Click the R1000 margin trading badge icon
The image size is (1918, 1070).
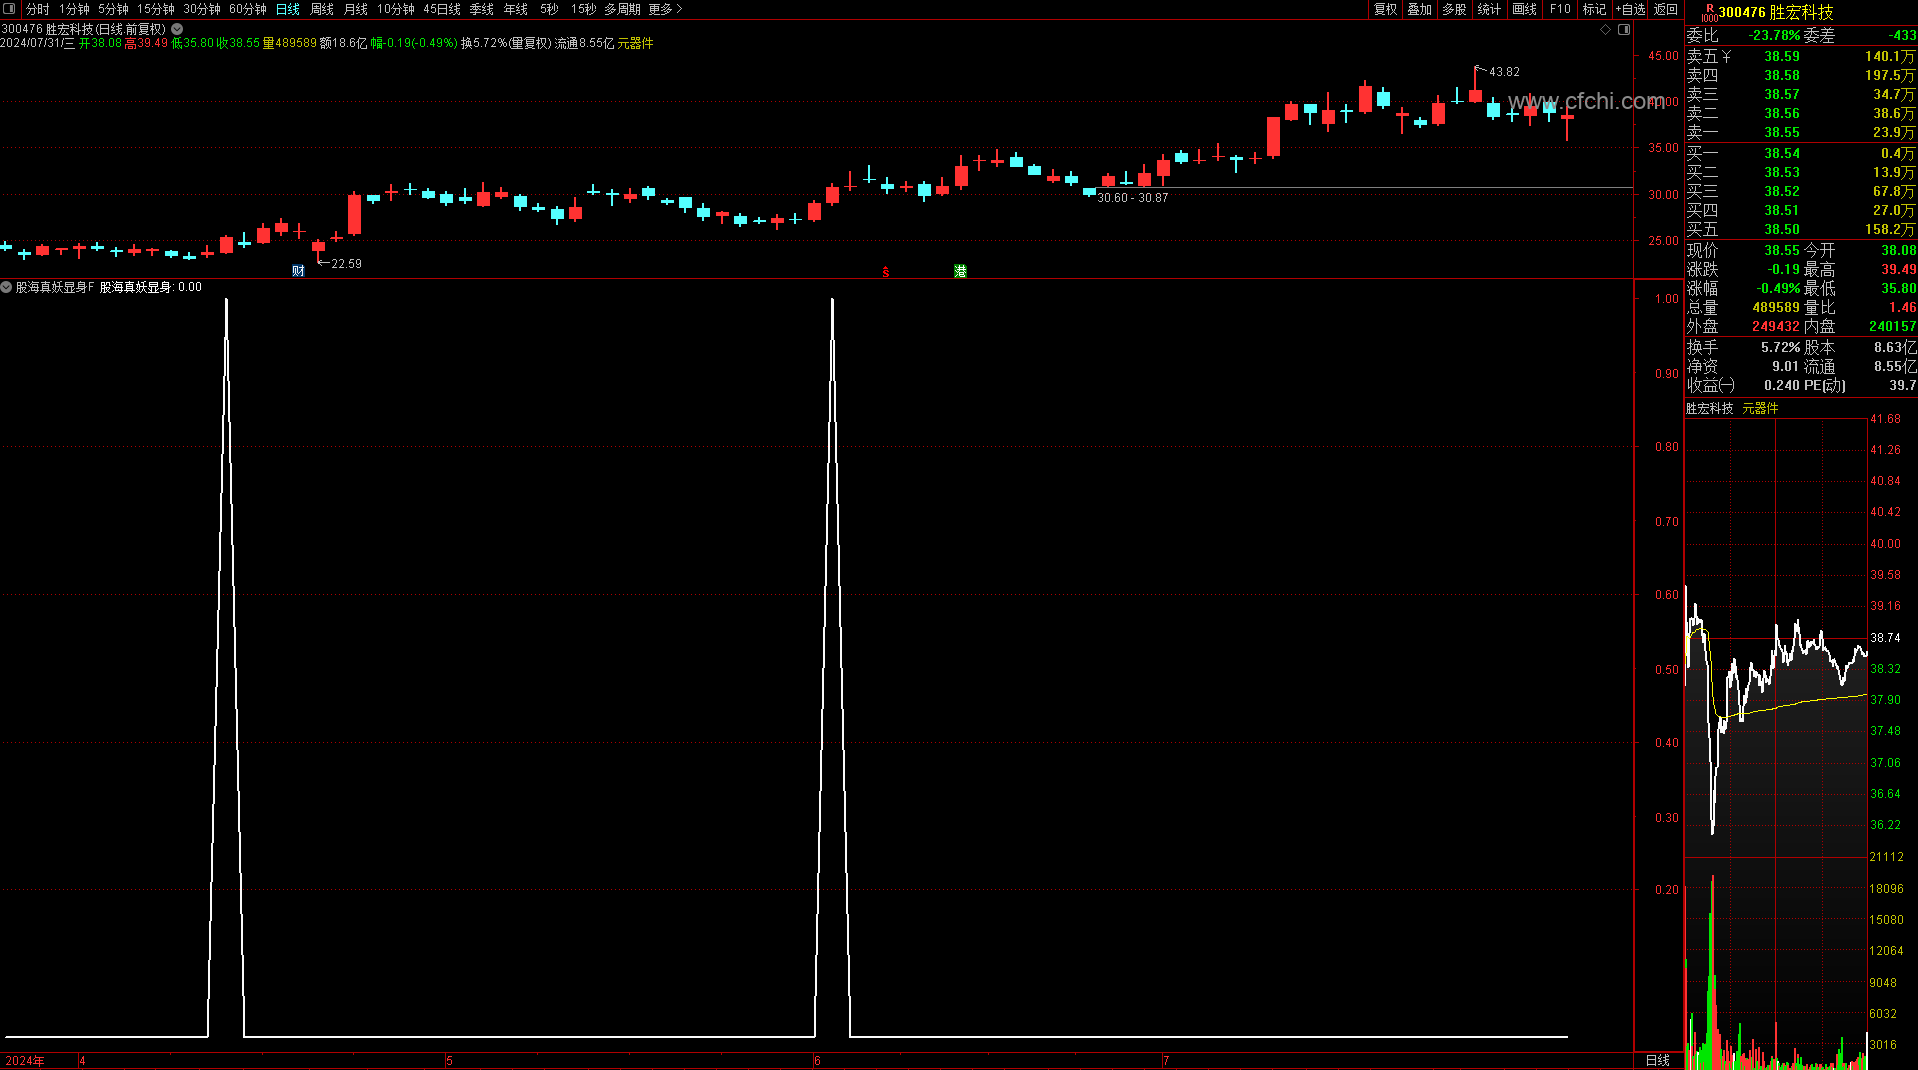1709,12
